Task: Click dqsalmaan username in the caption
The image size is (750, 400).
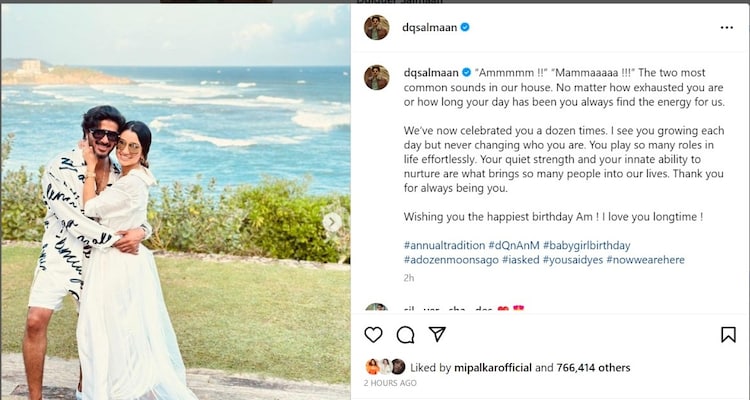Action: coord(431,73)
